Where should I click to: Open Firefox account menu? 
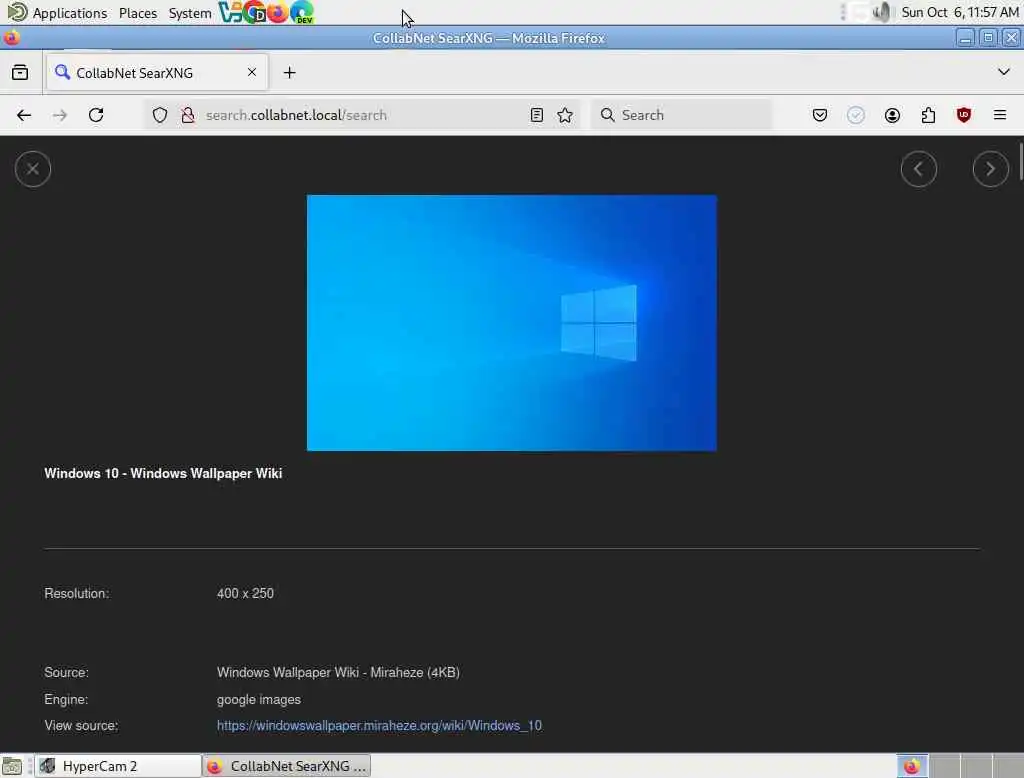coord(892,115)
